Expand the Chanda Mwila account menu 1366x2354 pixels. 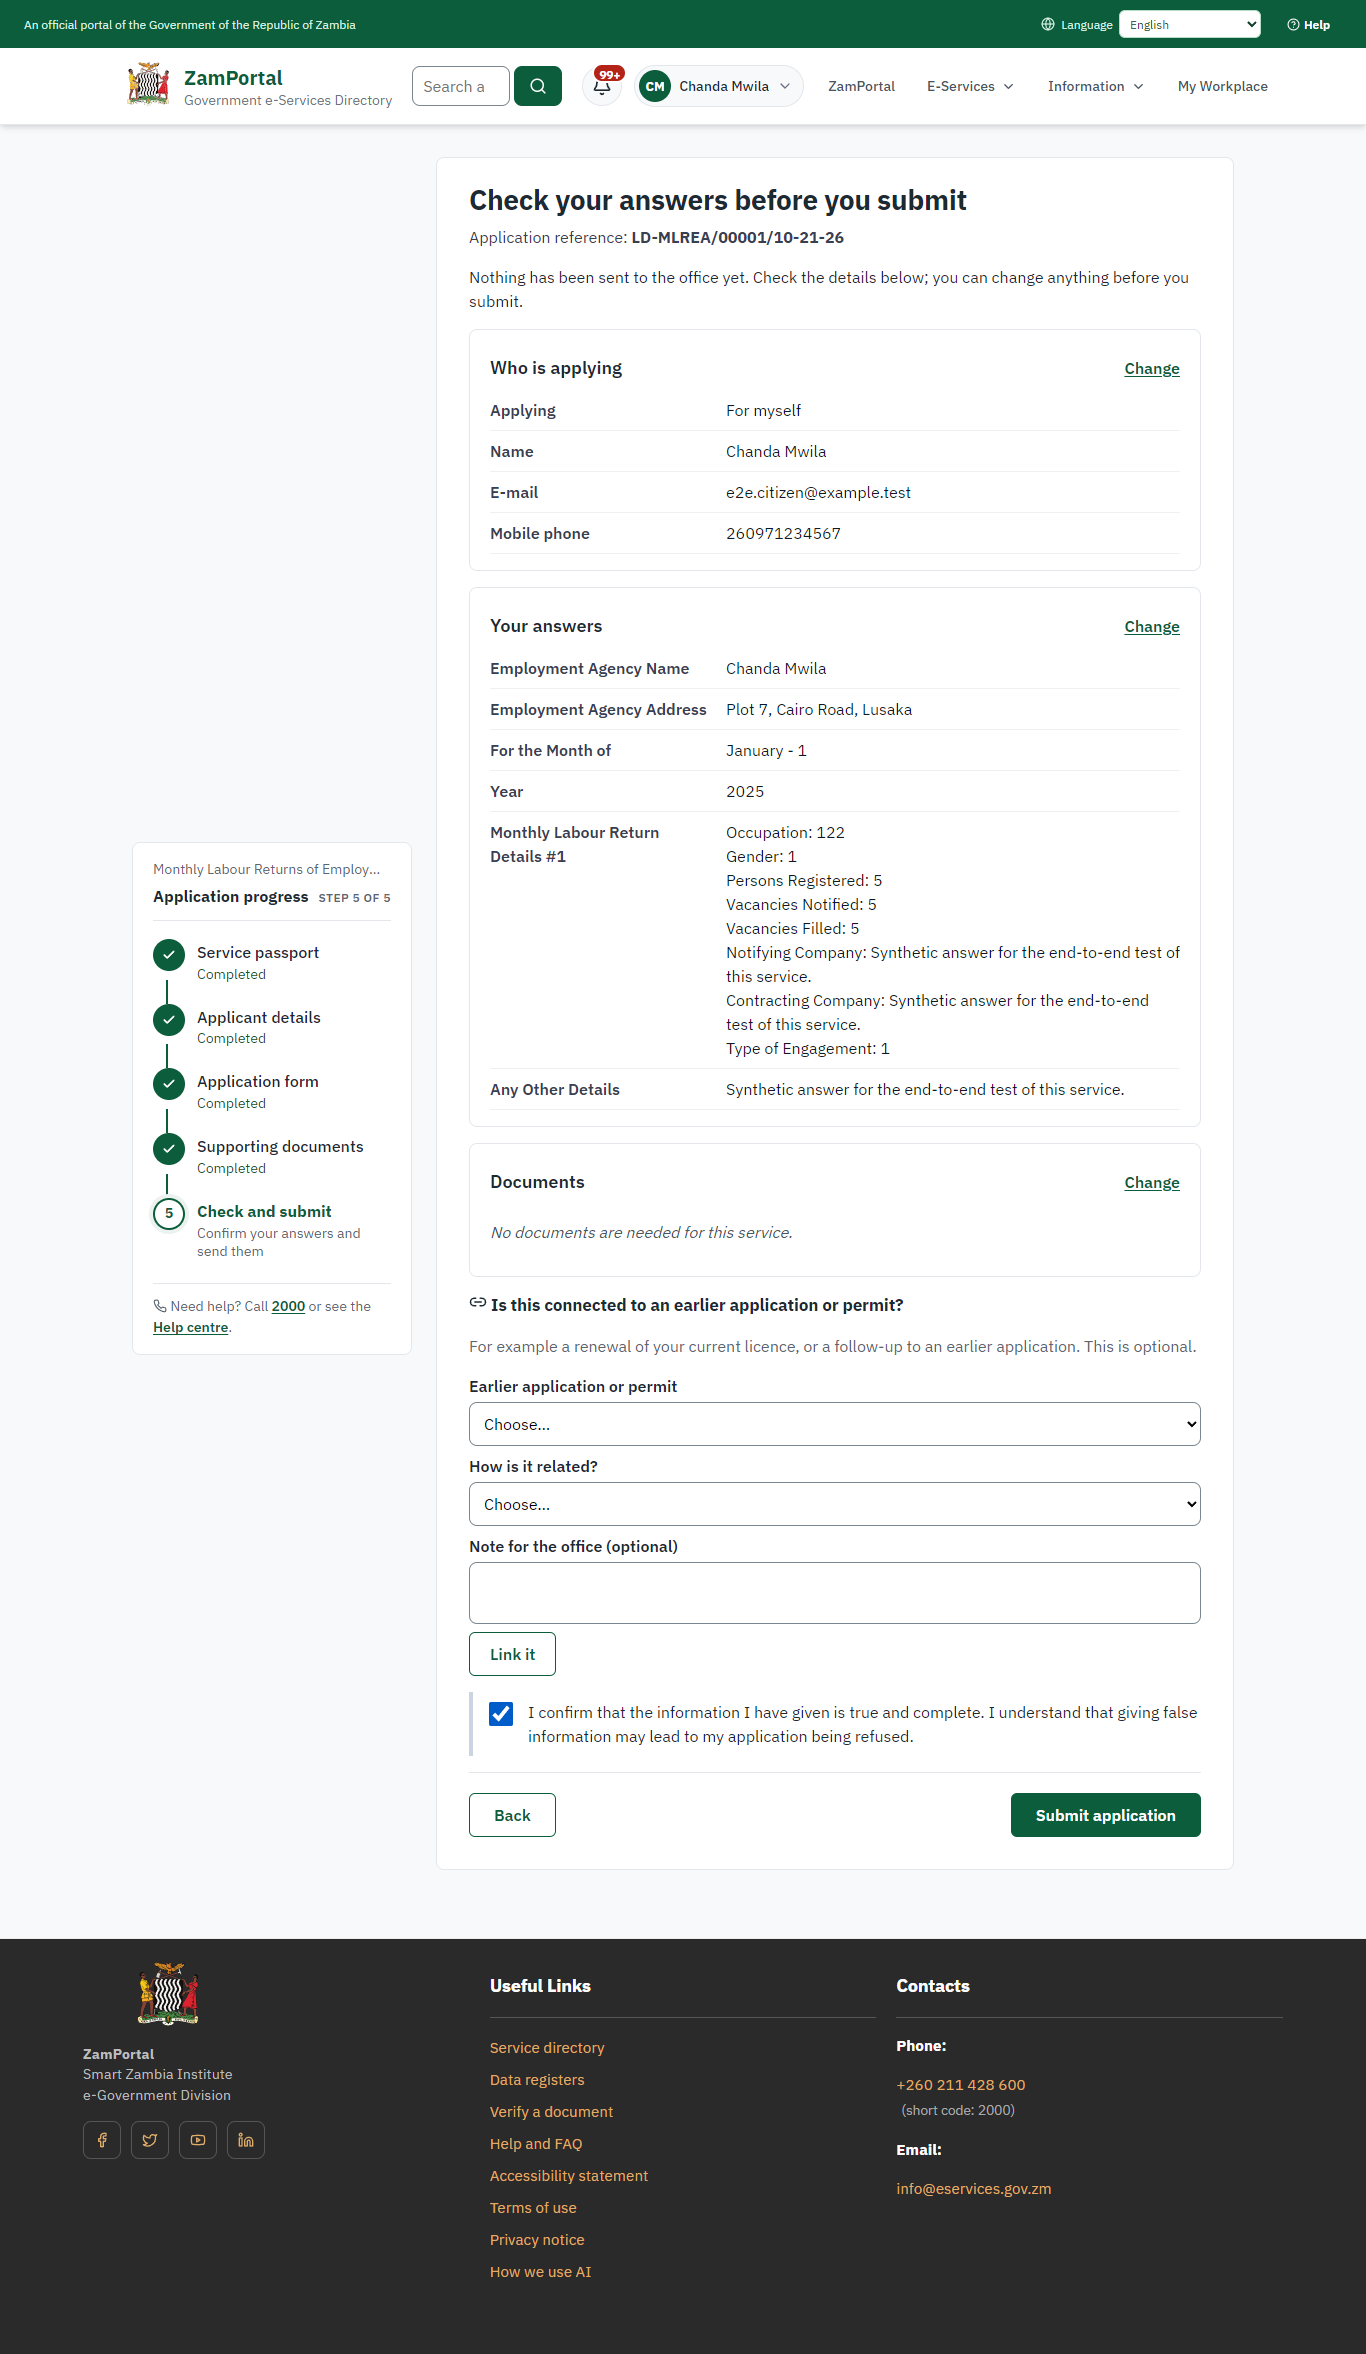pos(719,86)
